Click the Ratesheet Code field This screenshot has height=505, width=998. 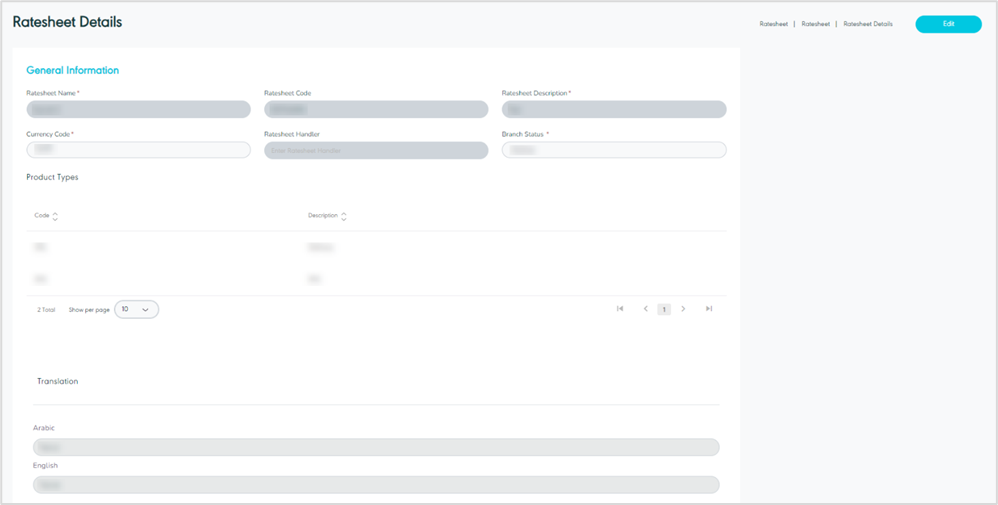tap(376, 110)
